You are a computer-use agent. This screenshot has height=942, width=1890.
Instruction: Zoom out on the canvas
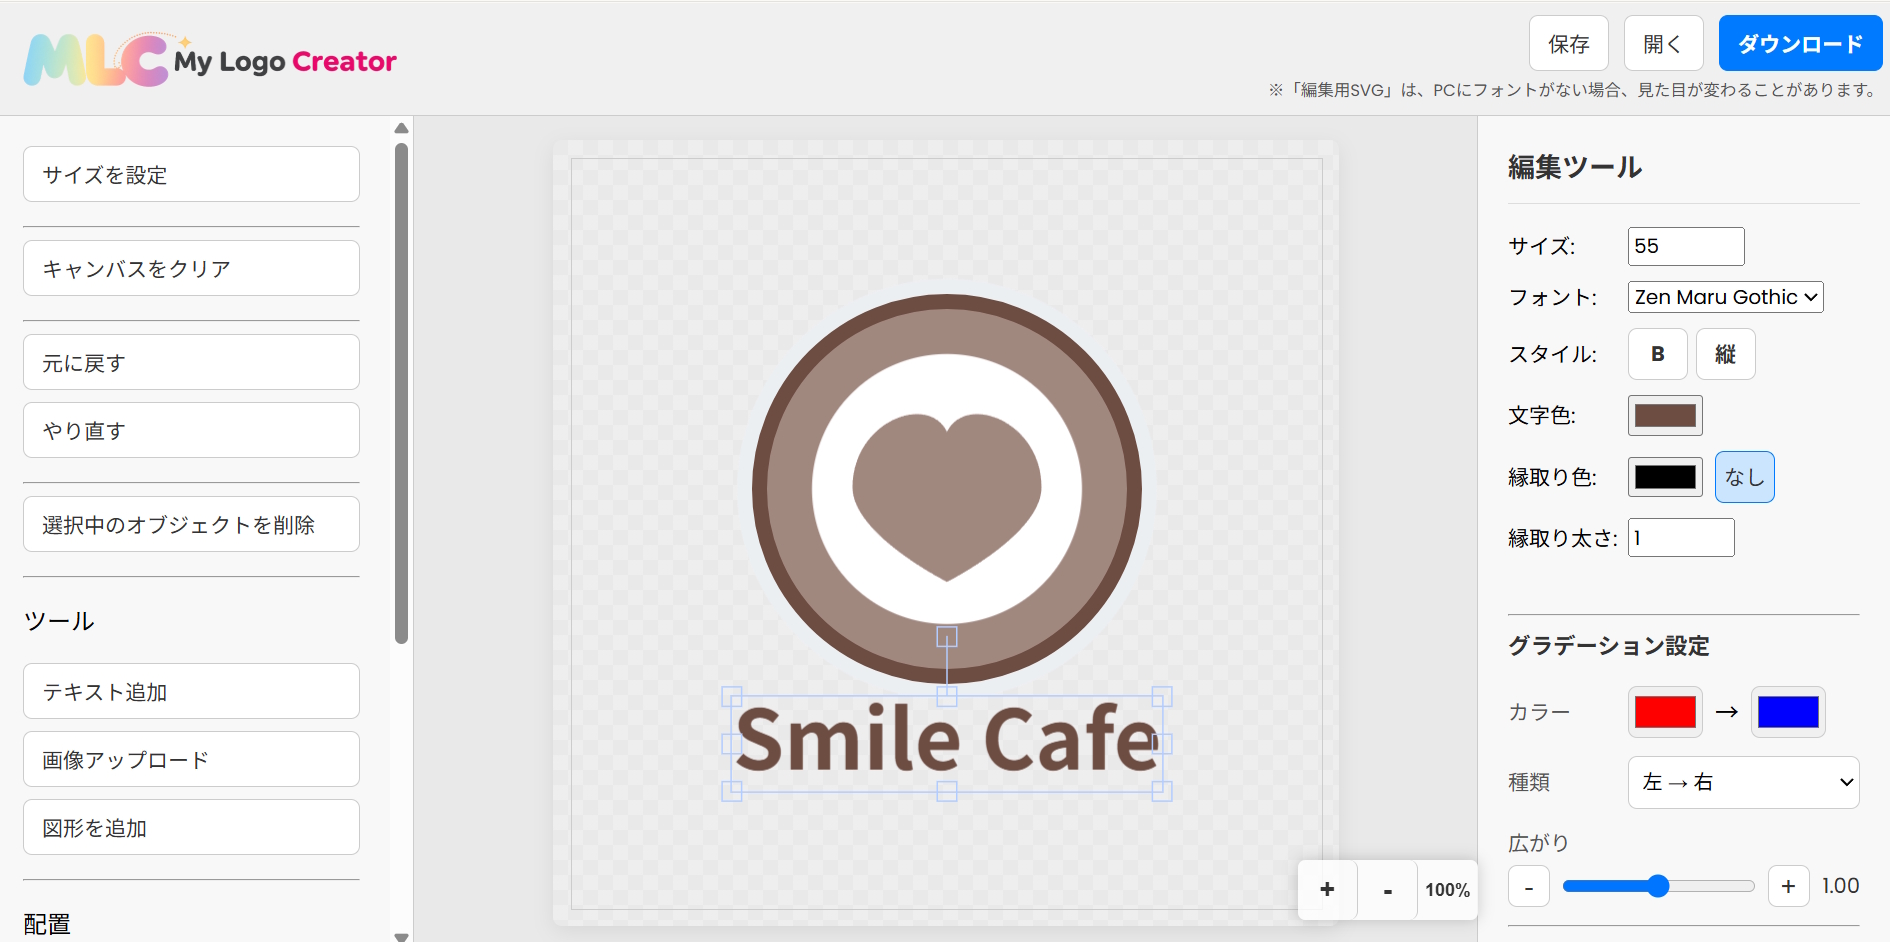[x=1387, y=889]
